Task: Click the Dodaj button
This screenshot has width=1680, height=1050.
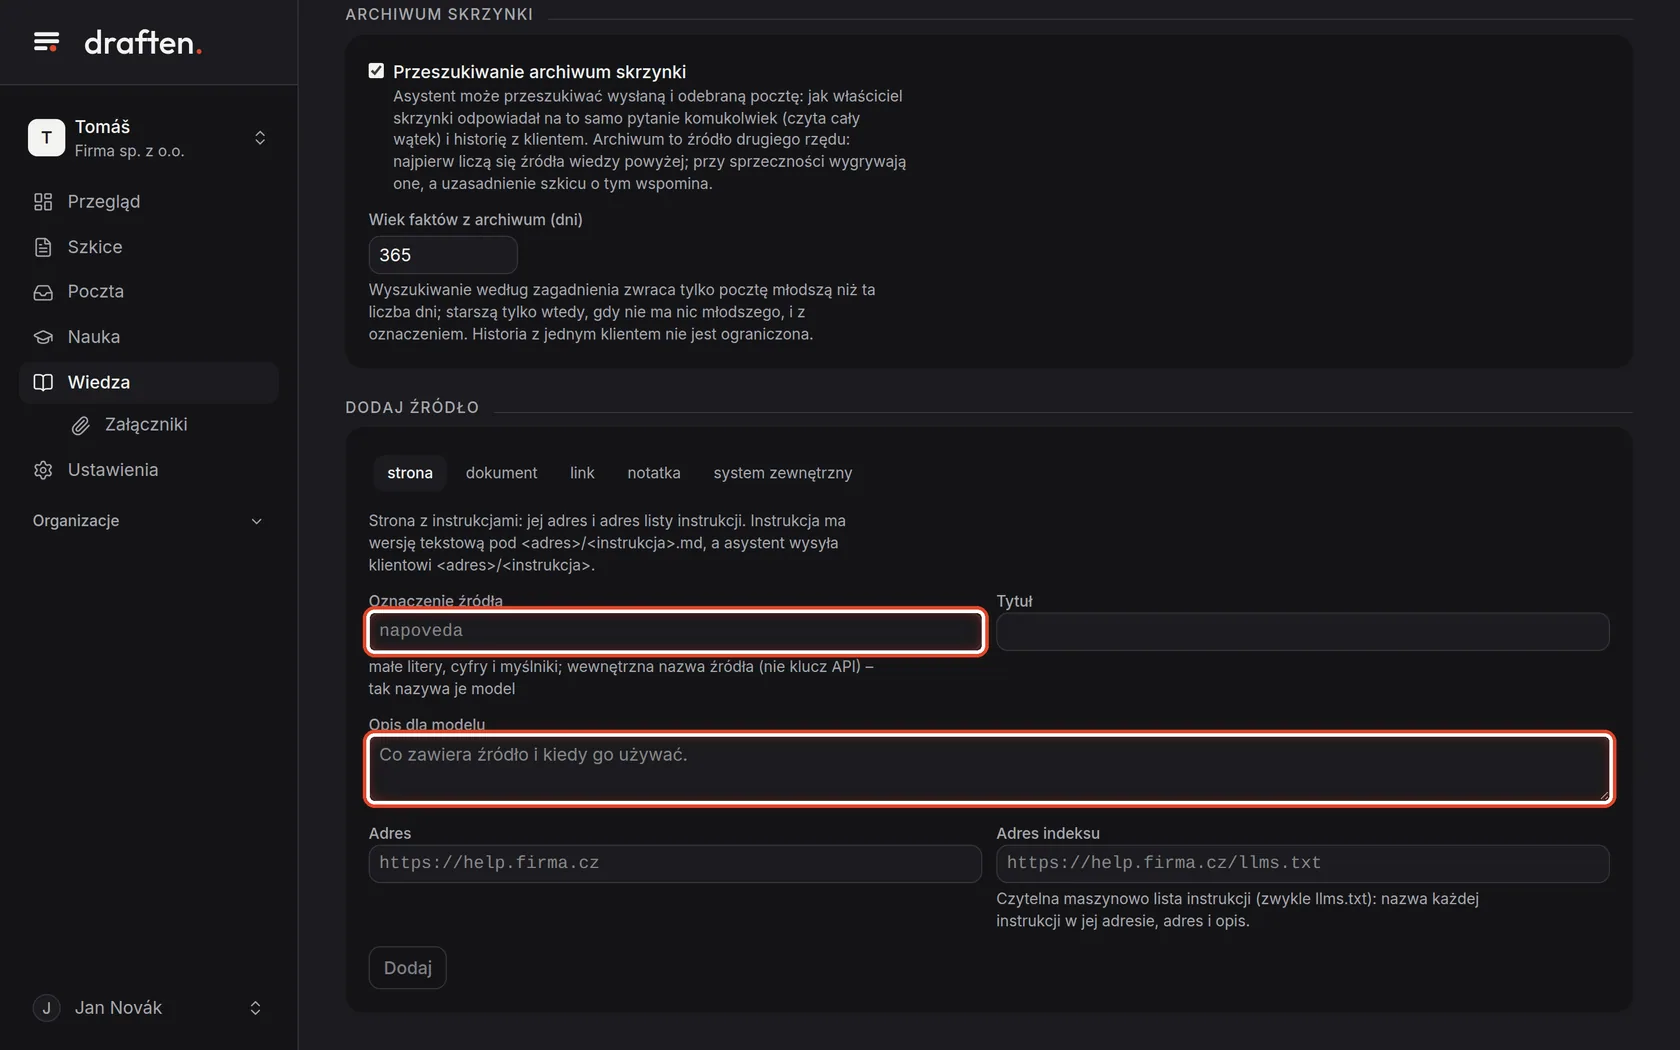Action: coord(407,968)
